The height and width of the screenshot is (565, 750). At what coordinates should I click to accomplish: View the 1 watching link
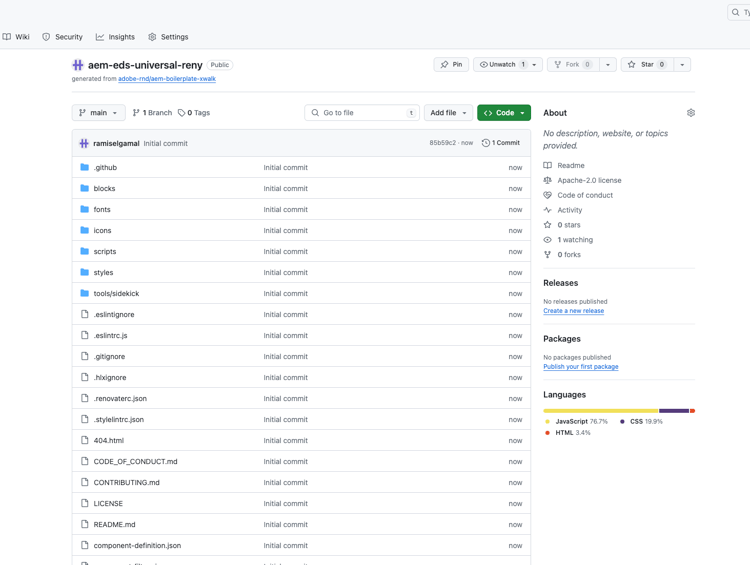[x=575, y=240]
